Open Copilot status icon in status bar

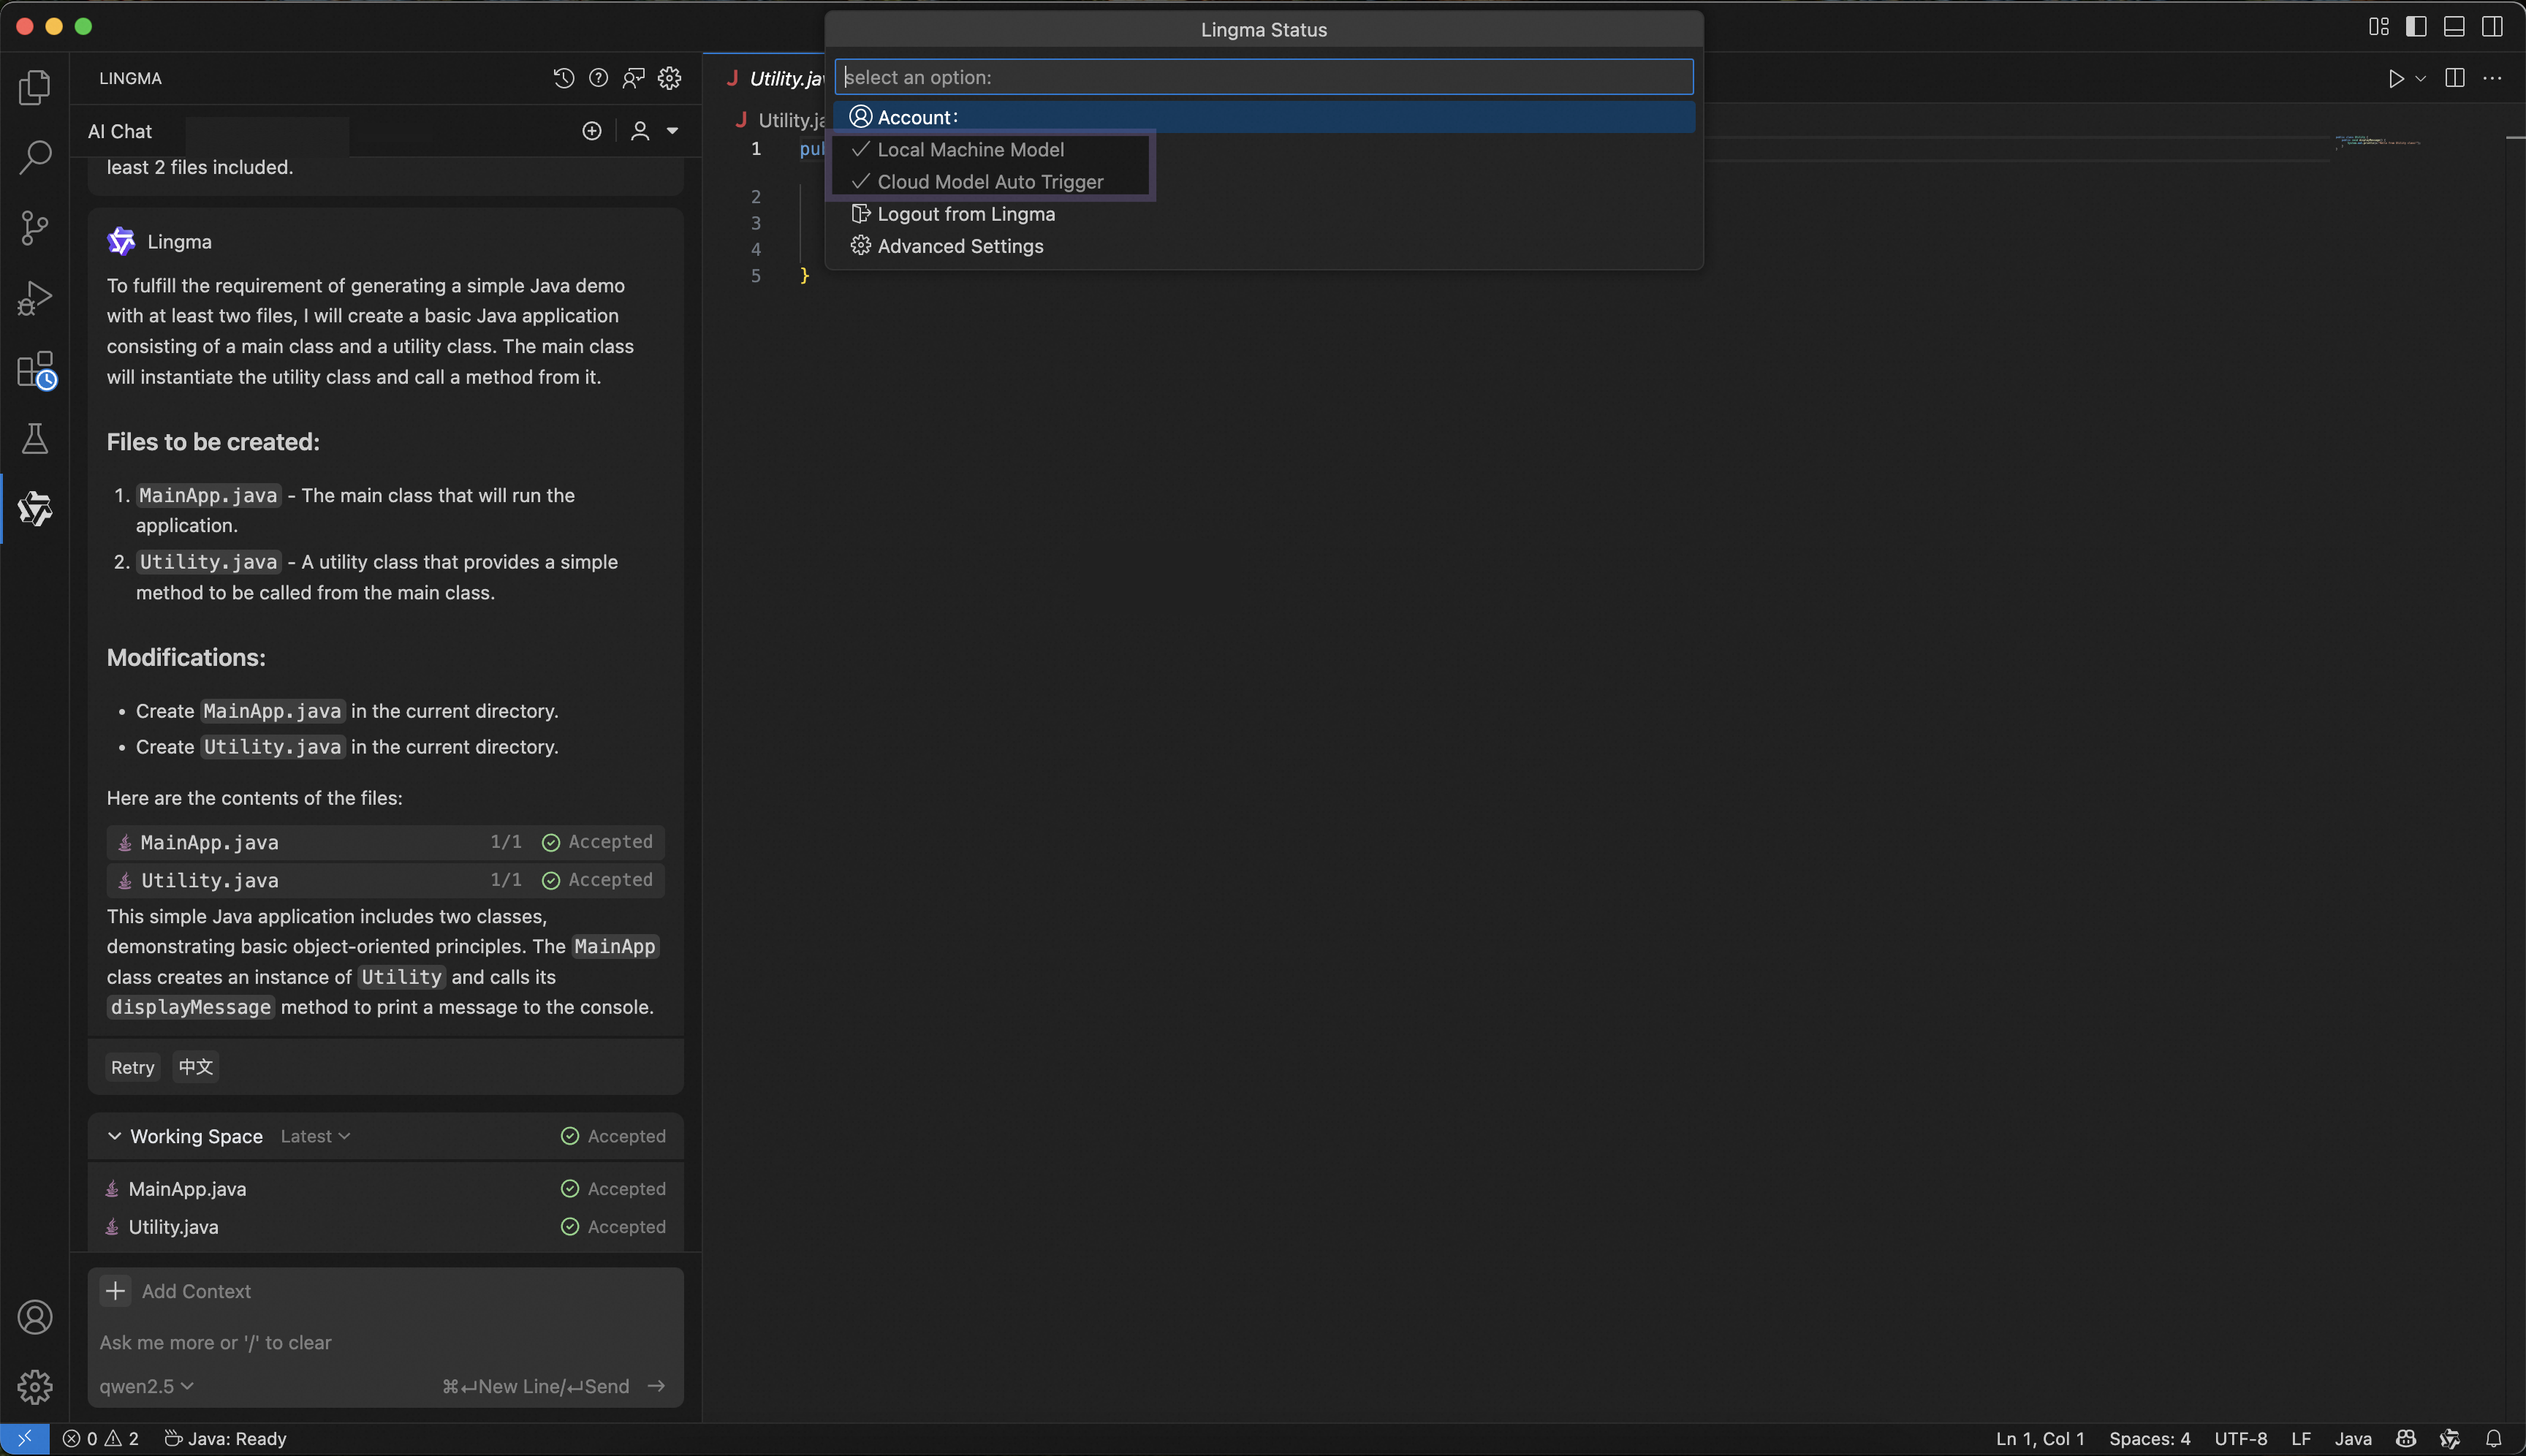[x=2406, y=1439]
